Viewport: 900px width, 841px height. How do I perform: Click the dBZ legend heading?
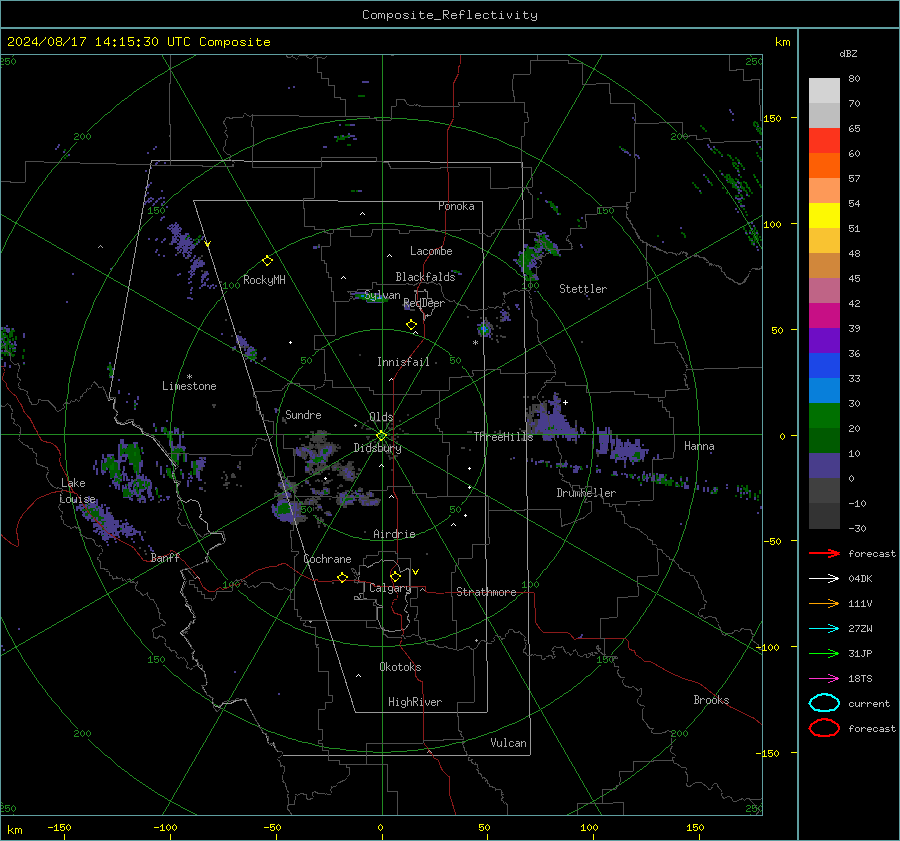(848, 53)
